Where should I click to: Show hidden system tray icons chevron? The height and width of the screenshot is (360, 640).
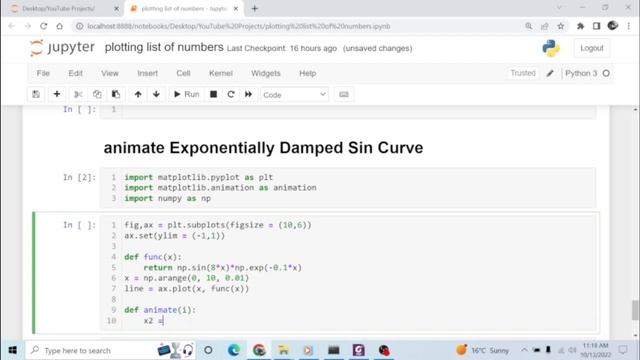click(524, 350)
